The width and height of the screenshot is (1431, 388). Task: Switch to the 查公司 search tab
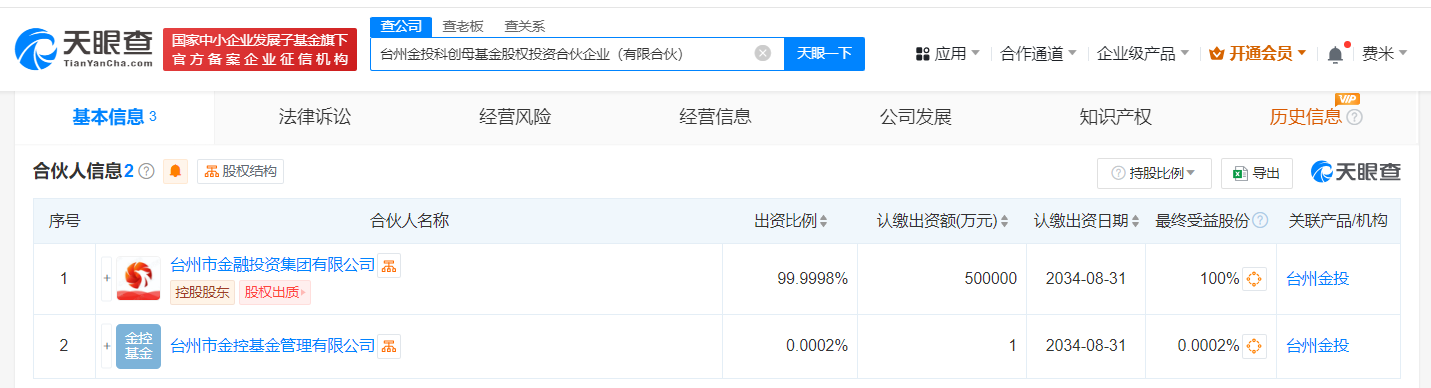coord(401,26)
